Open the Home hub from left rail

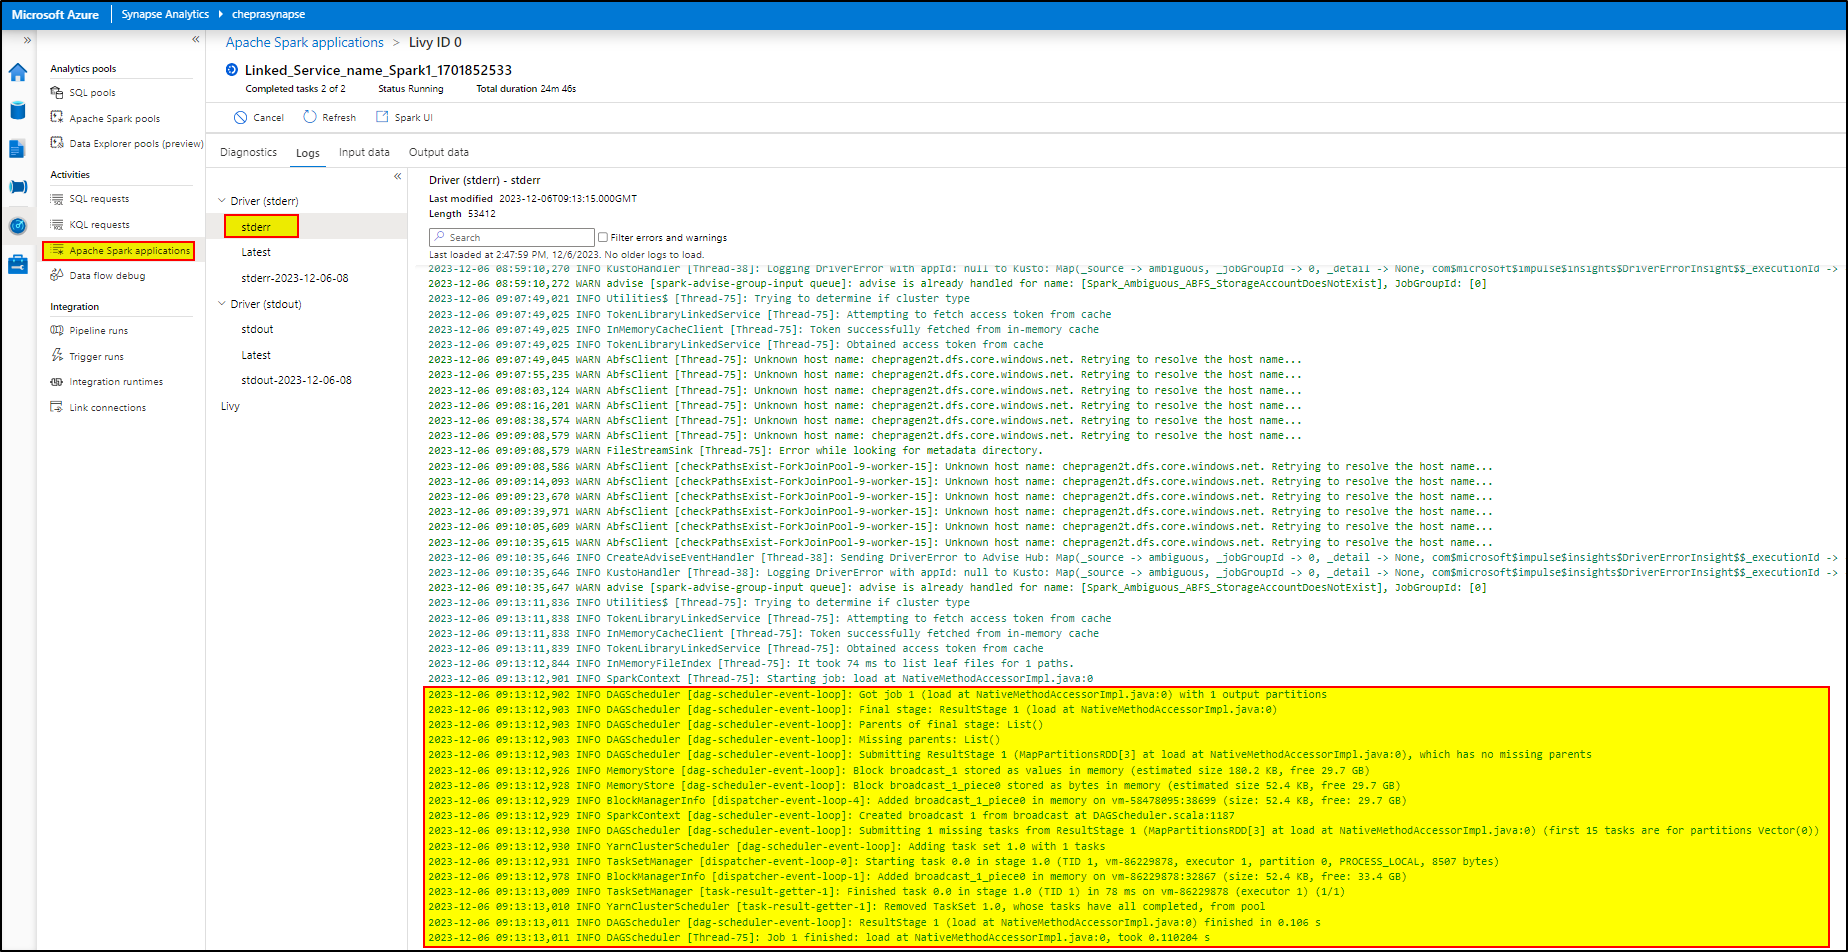(x=17, y=72)
